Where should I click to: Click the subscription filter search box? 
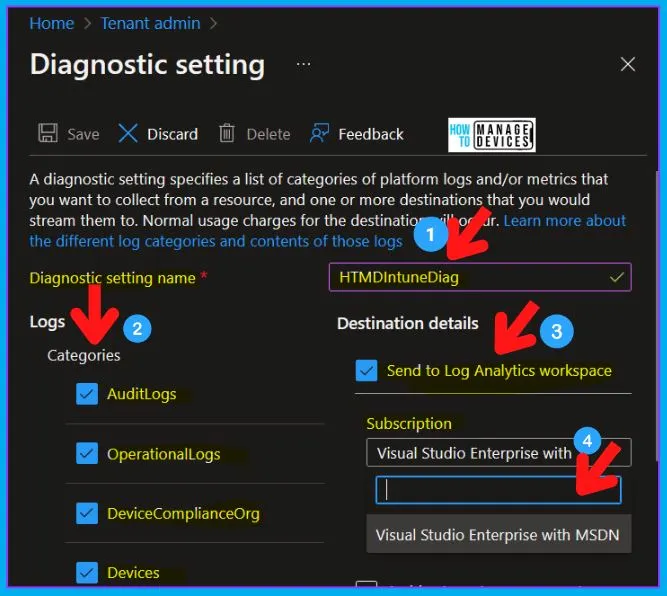[498, 490]
